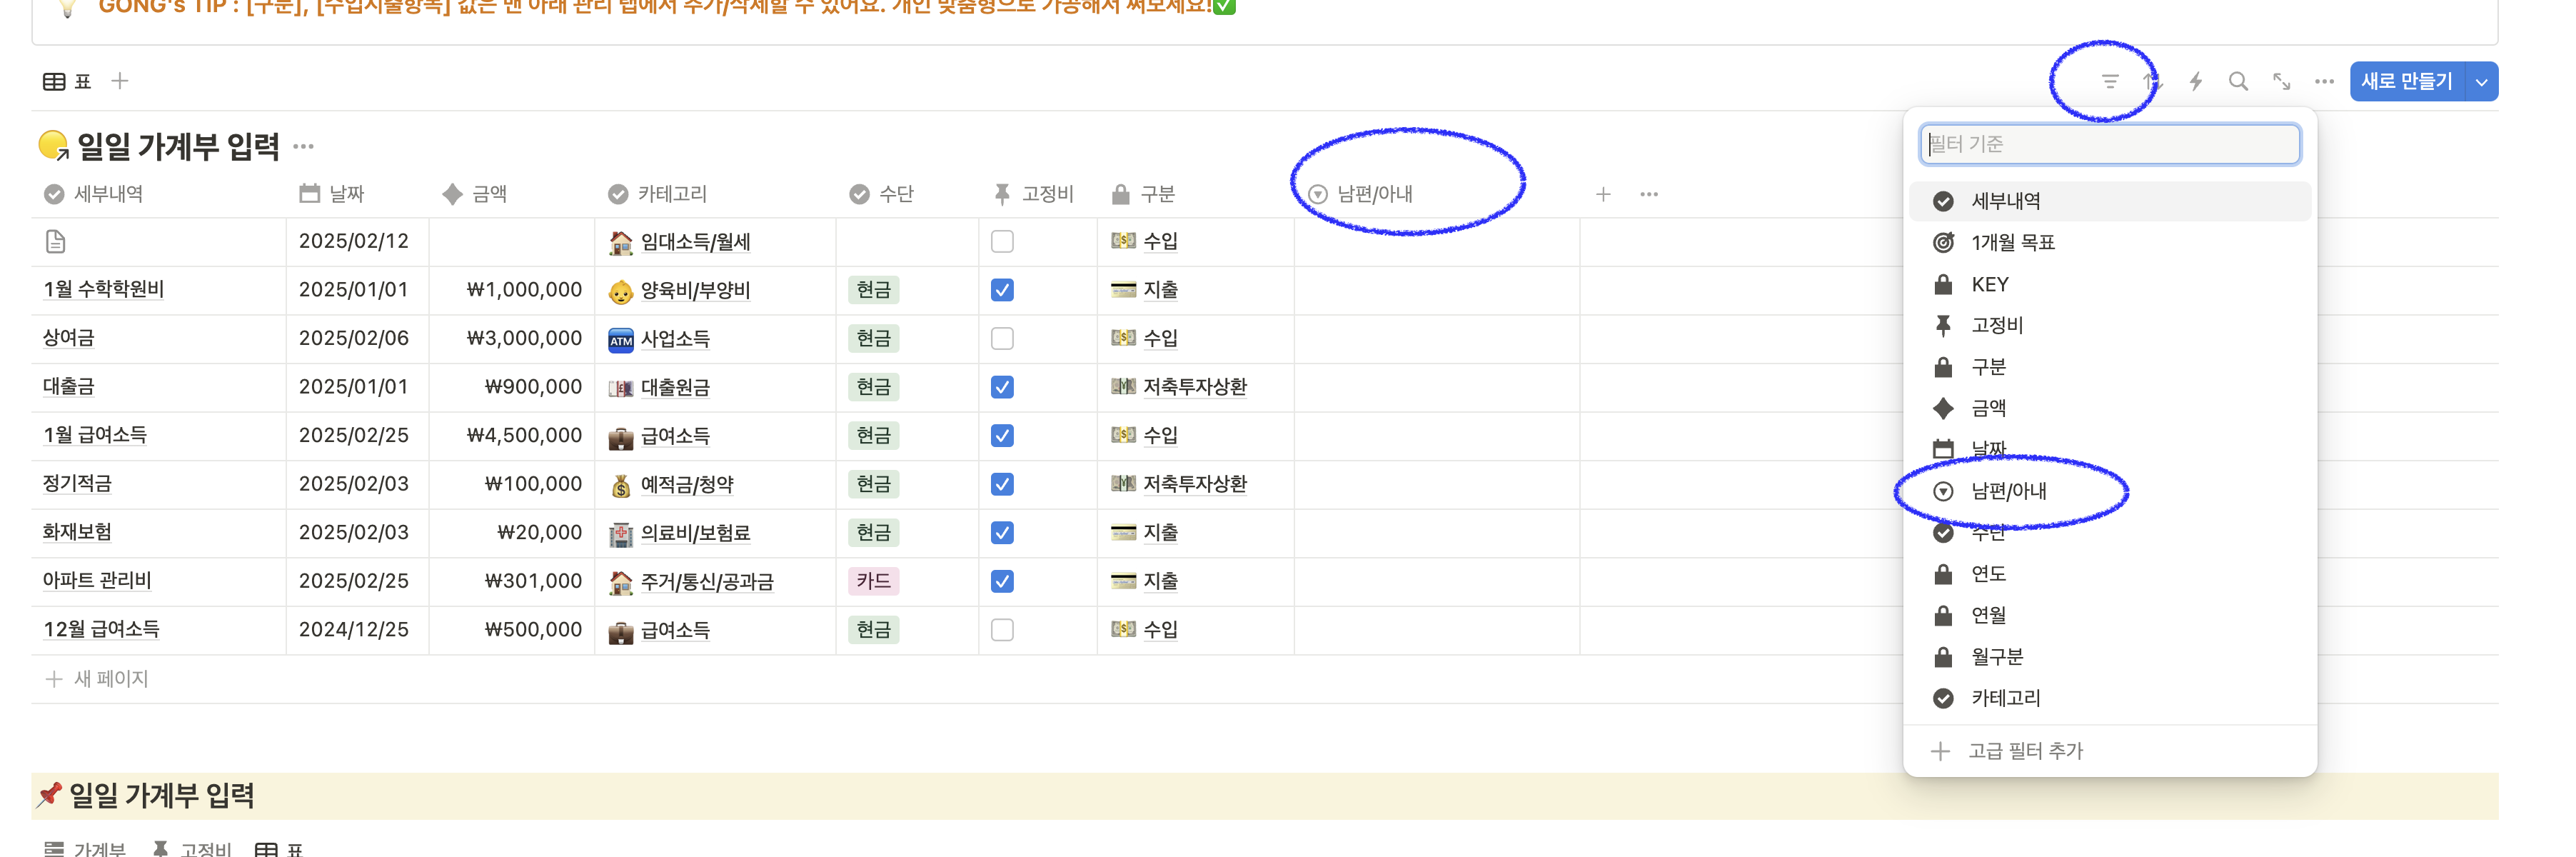Add a new view with the plus icon
This screenshot has width=2576, height=857.
click(x=120, y=81)
